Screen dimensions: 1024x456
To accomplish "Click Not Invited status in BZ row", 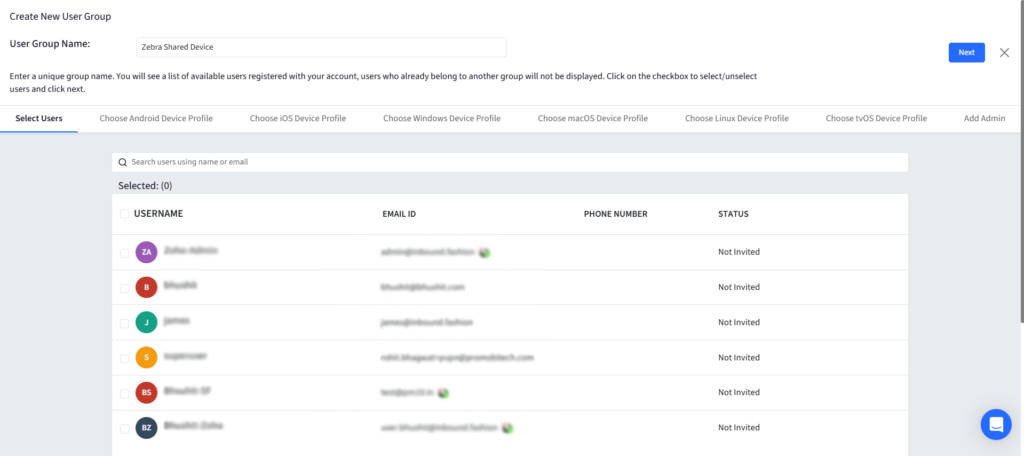I will 739,428.
